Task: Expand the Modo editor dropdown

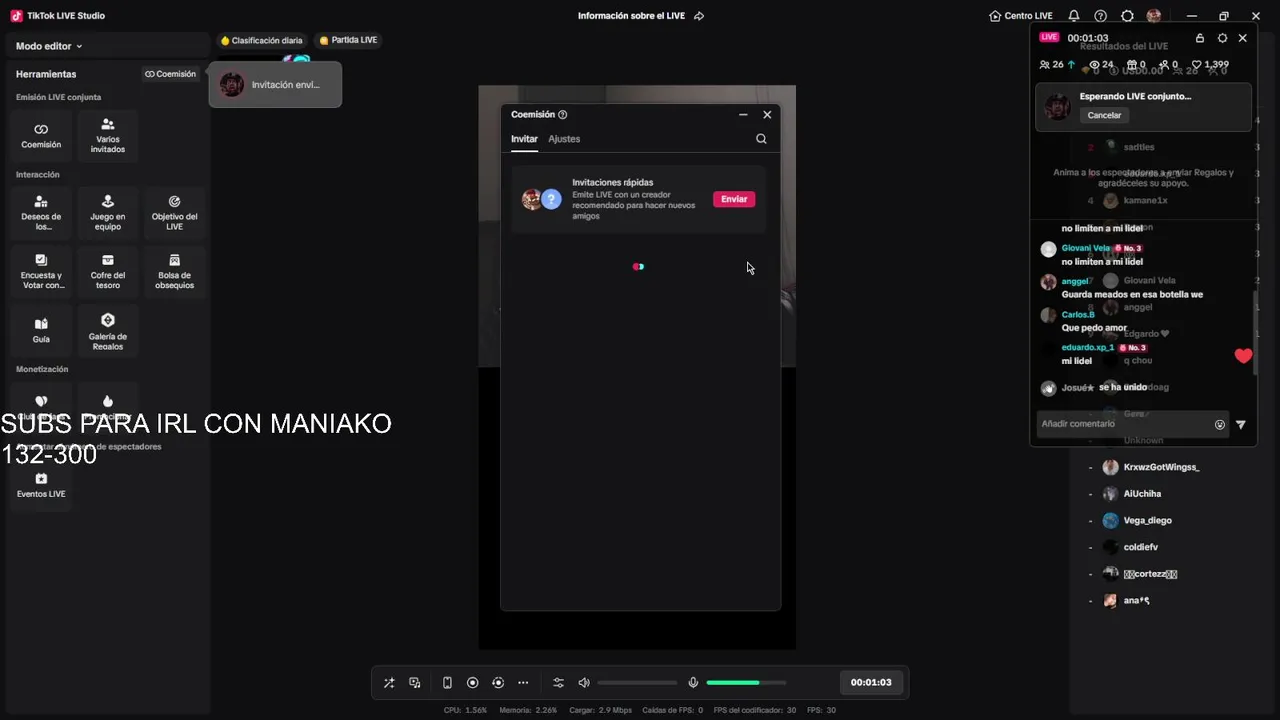Action: (x=49, y=46)
